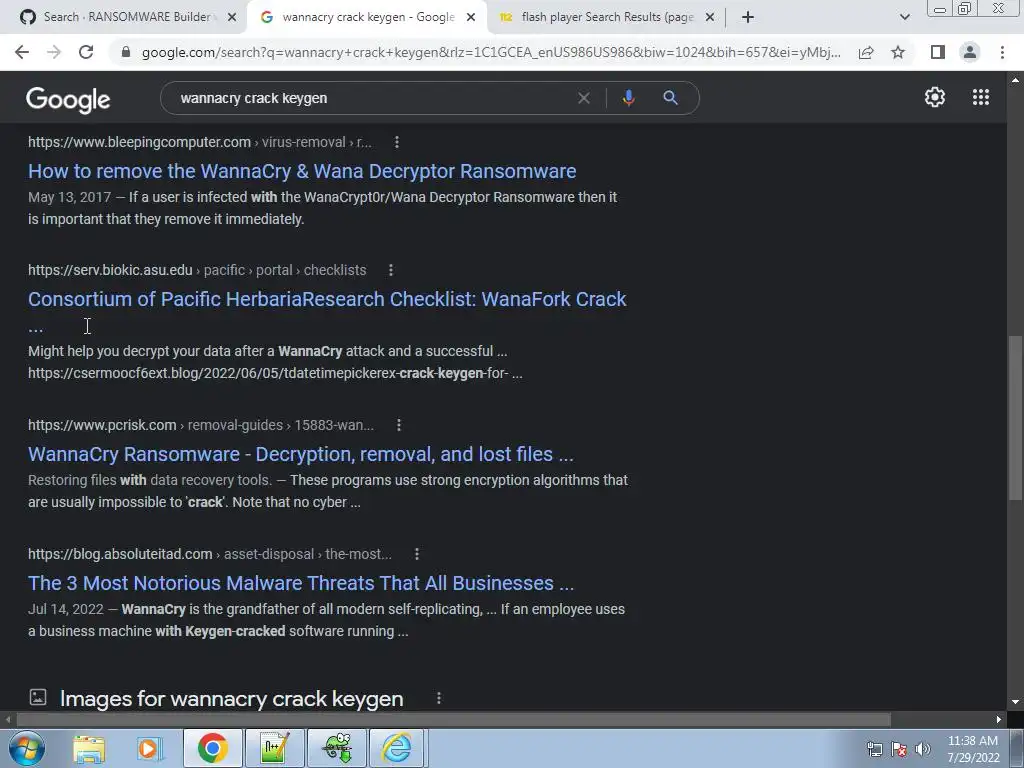Open the Windows Start orb
The width and height of the screenshot is (1024, 768).
[27, 748]
